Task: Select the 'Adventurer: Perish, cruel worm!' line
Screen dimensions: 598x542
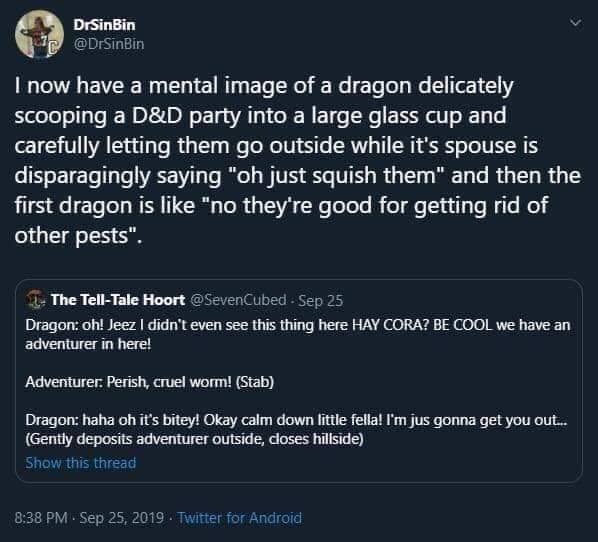Action: [x=150, y=382]
